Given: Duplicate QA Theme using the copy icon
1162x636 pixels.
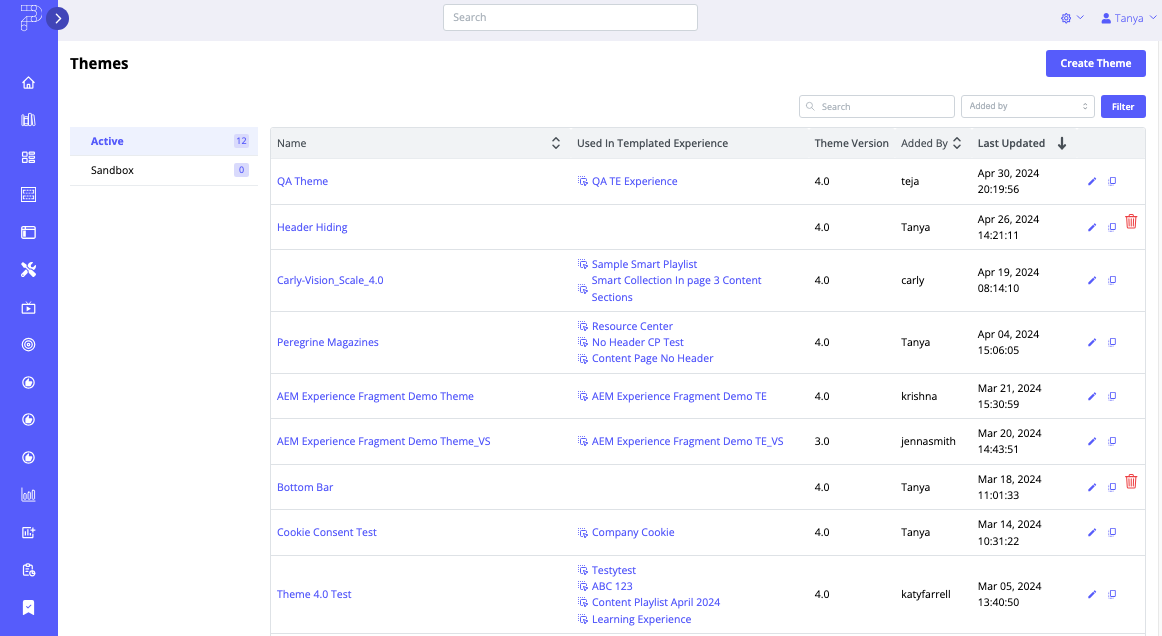Looking at the screenshot, I should pos(1112,181).
